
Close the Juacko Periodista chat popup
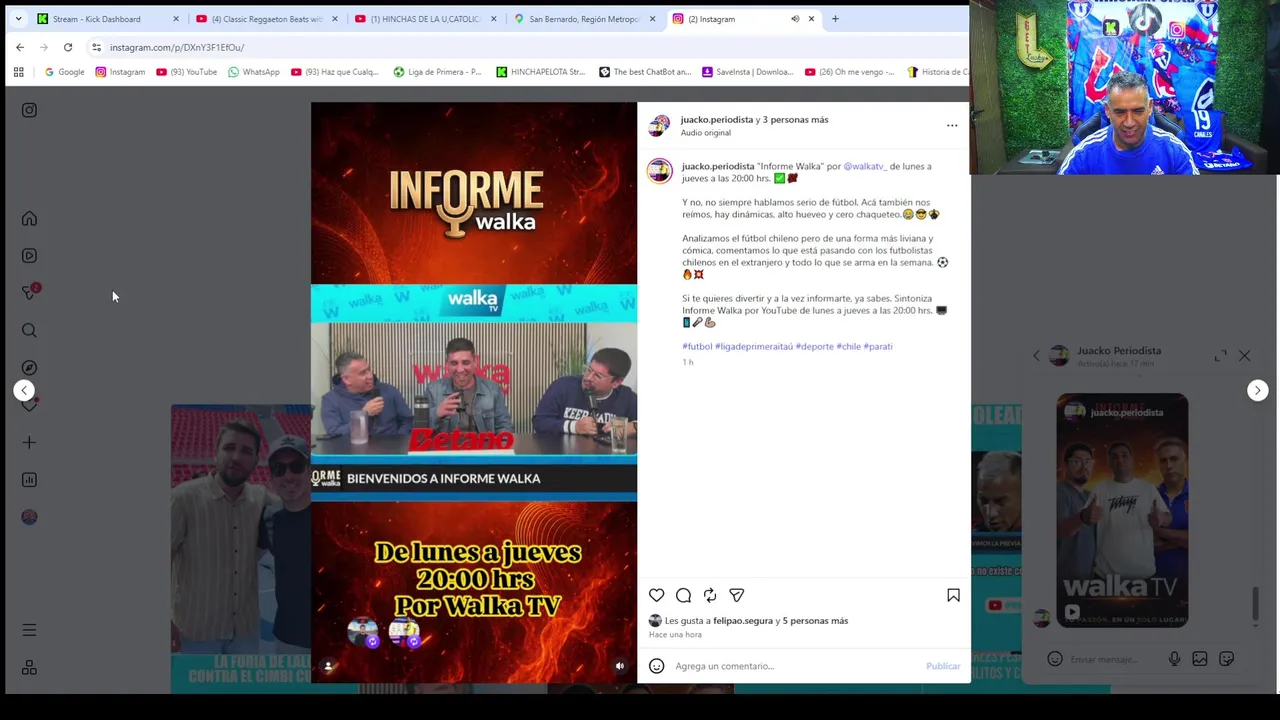[x=1244, y=356]
